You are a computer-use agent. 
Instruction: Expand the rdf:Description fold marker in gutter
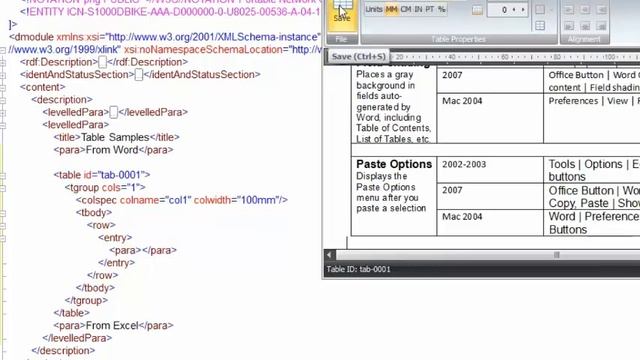(3, 63)
